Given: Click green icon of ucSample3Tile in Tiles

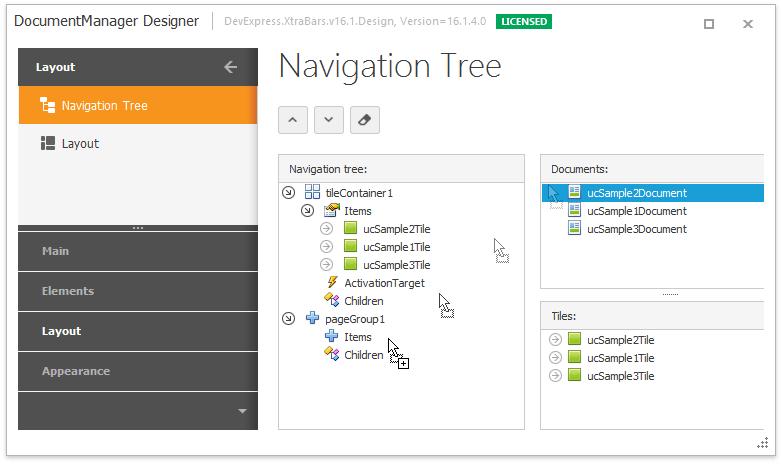Looking at the screenshot, I should click(575, 375).
